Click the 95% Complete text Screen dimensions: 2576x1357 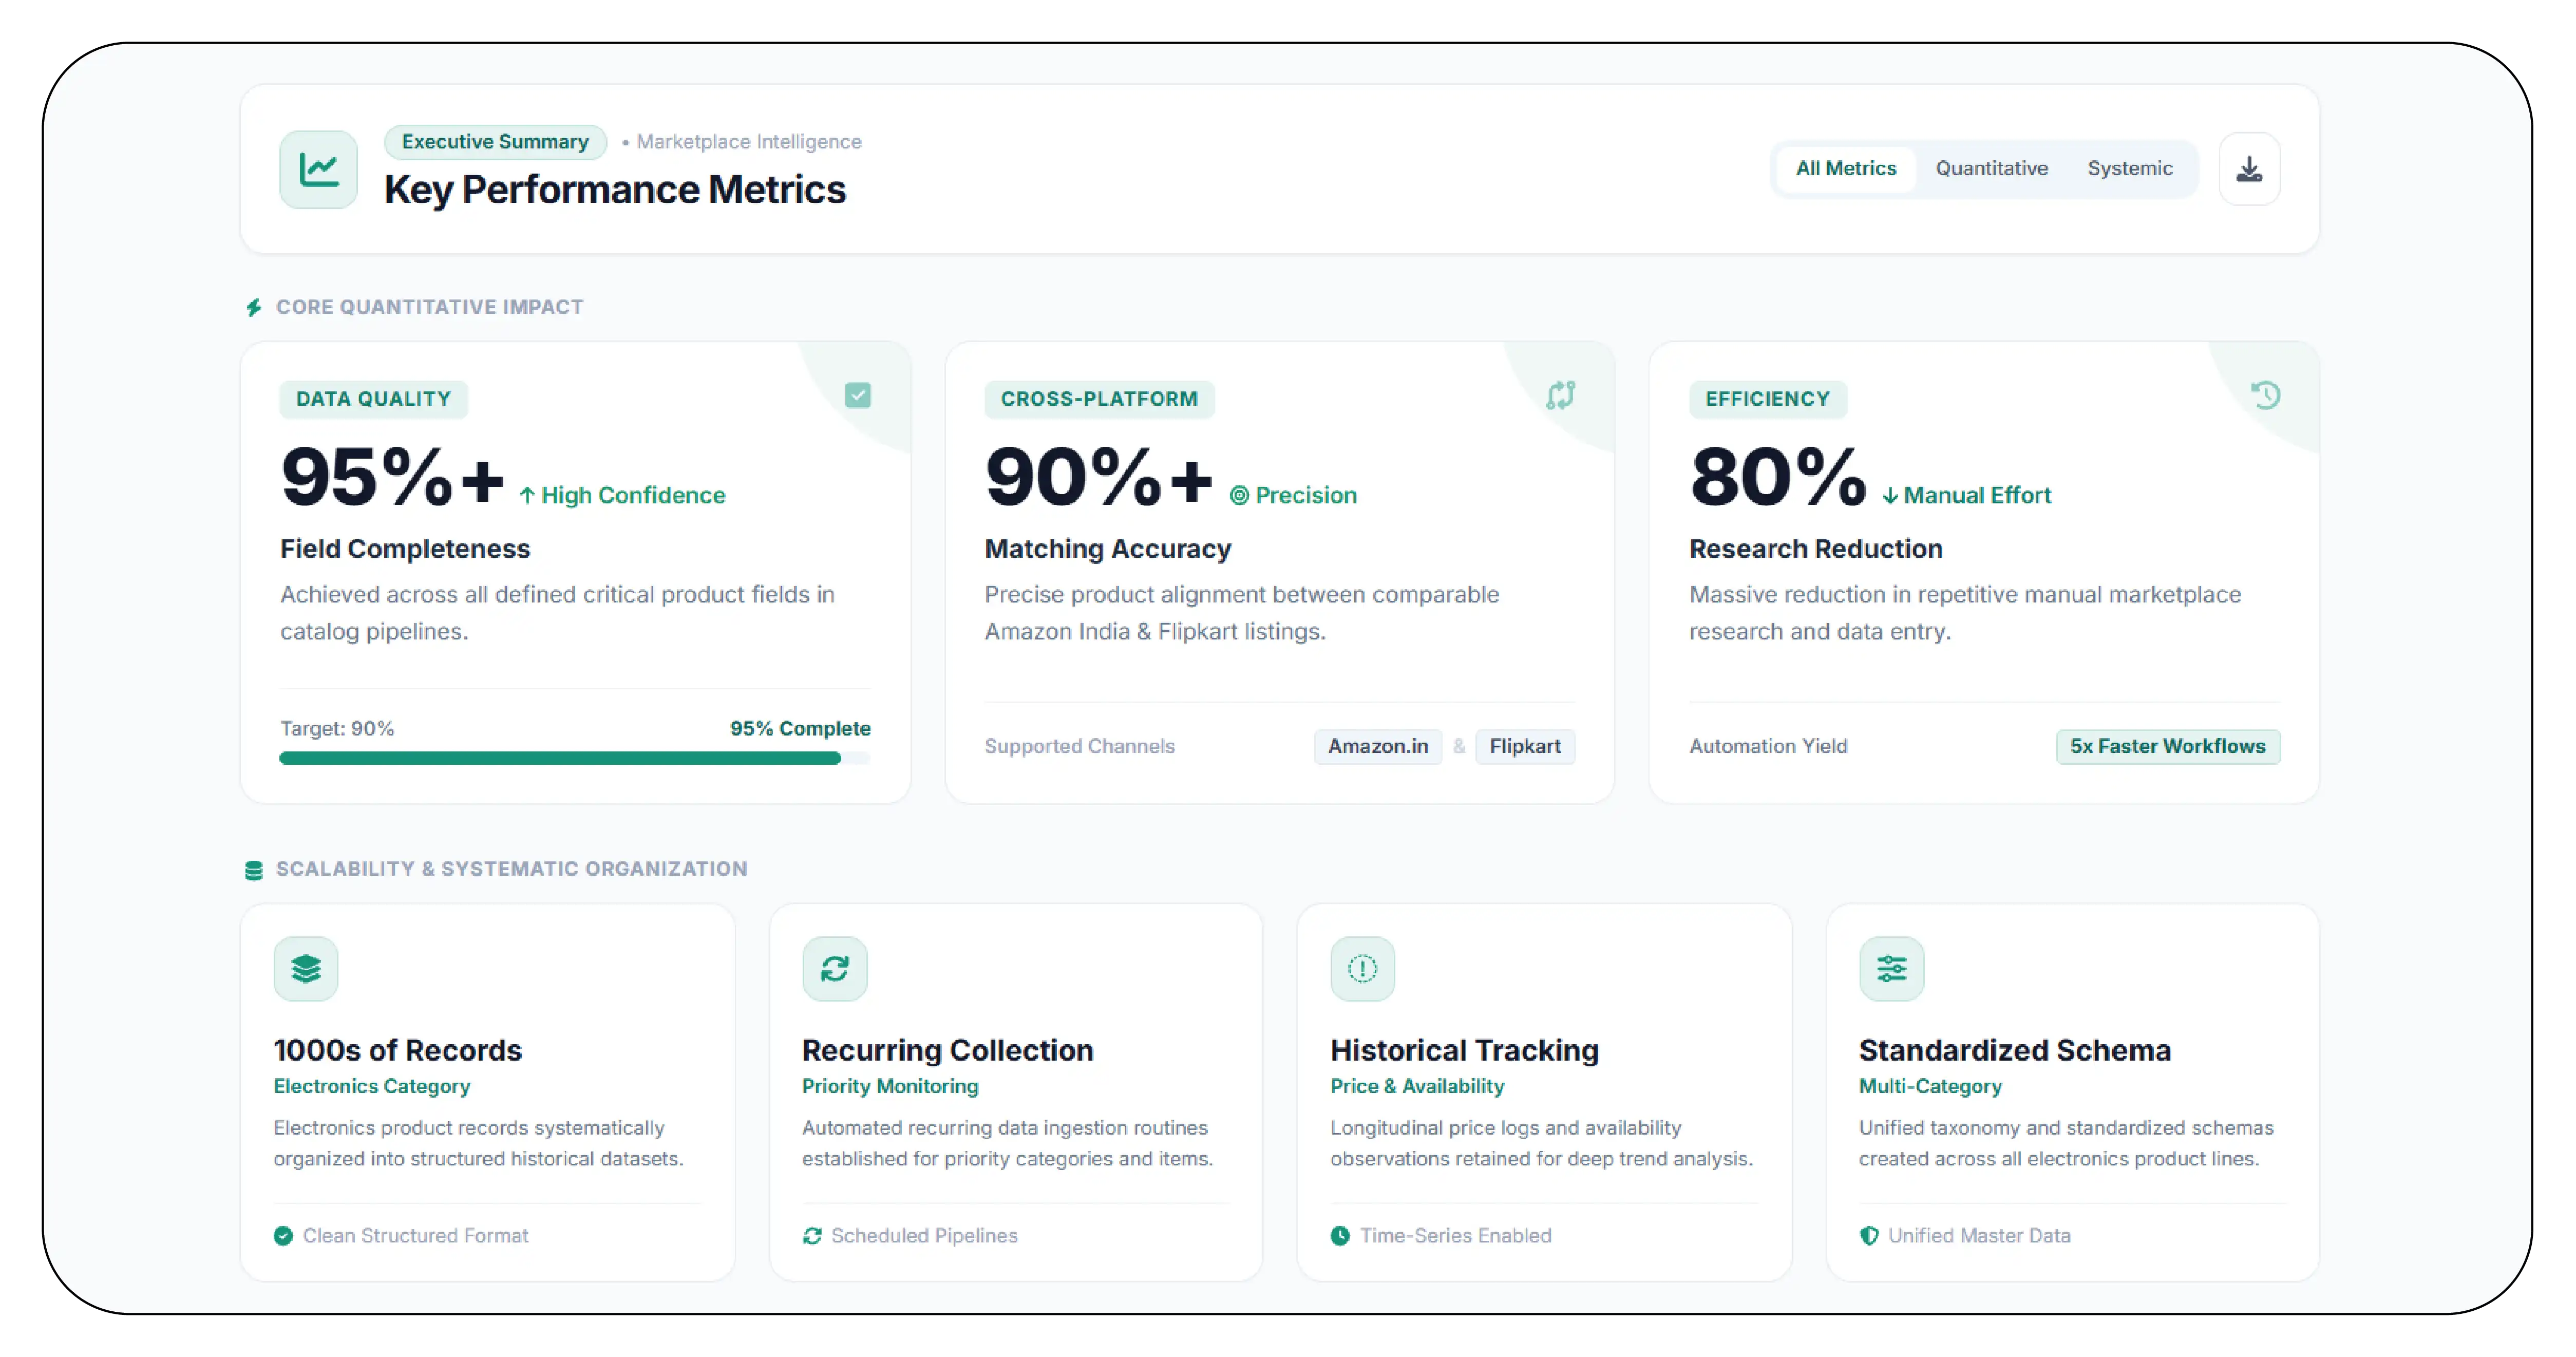800,729
